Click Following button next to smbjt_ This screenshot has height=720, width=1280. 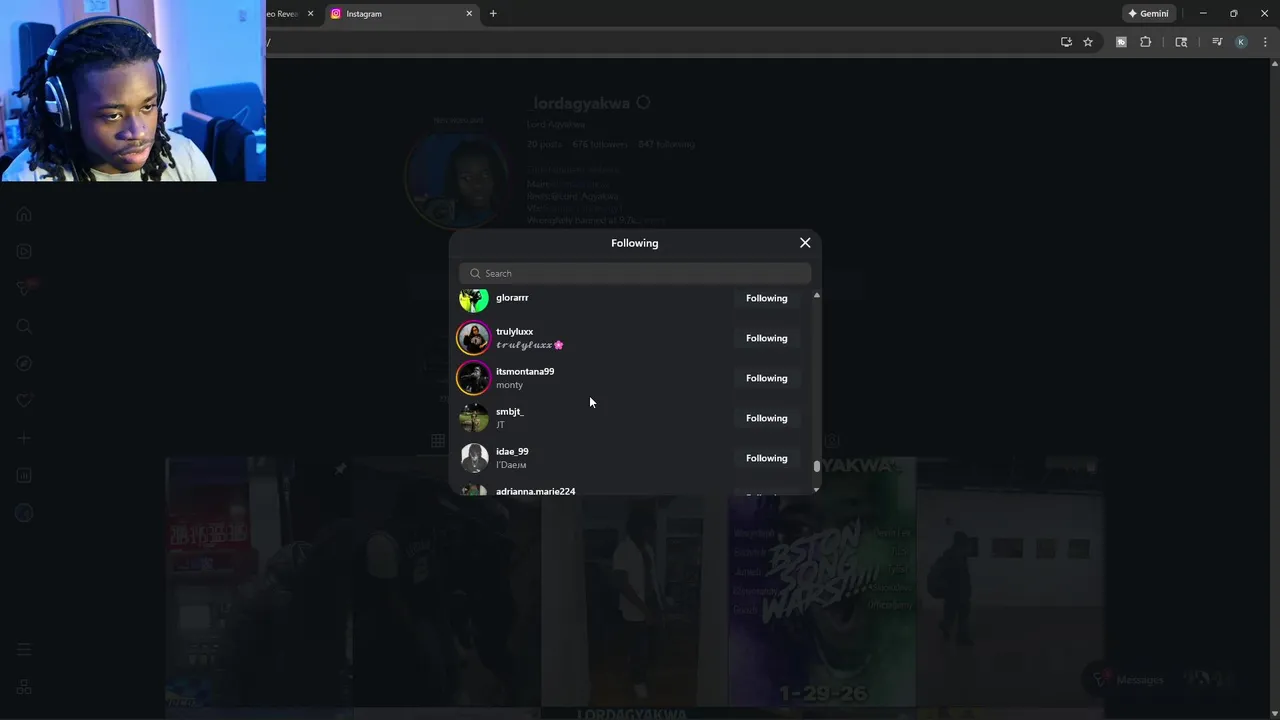click(x=767, y=418)
